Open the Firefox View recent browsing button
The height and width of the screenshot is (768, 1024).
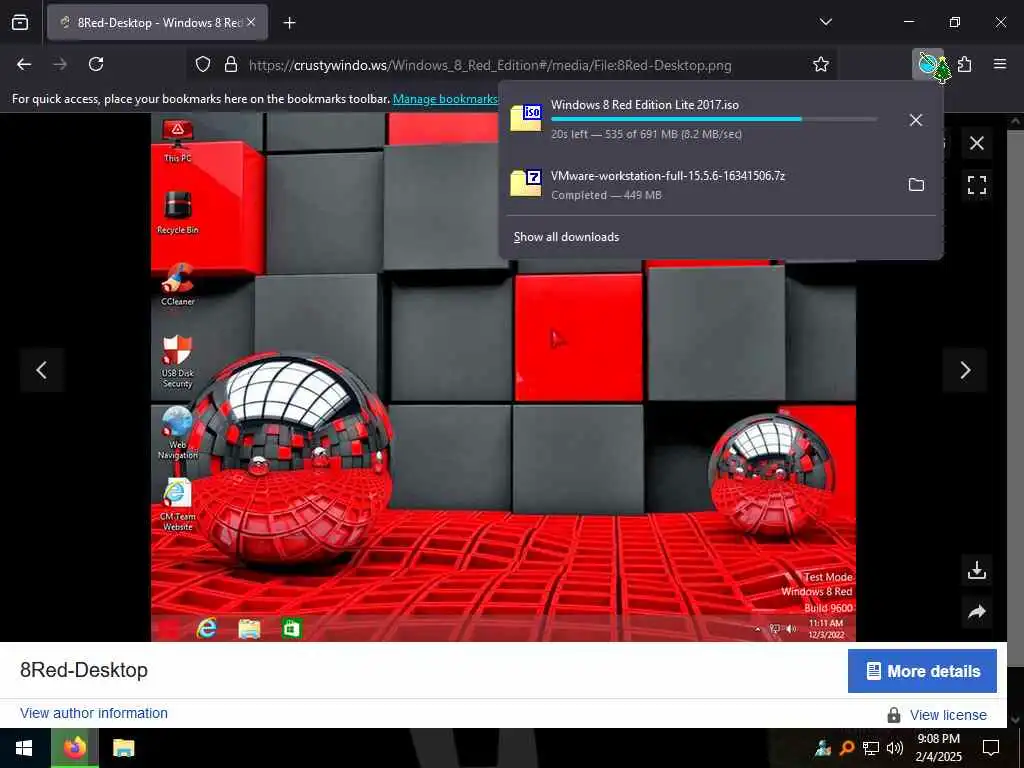pyautogui.click(x=20, y=22)
